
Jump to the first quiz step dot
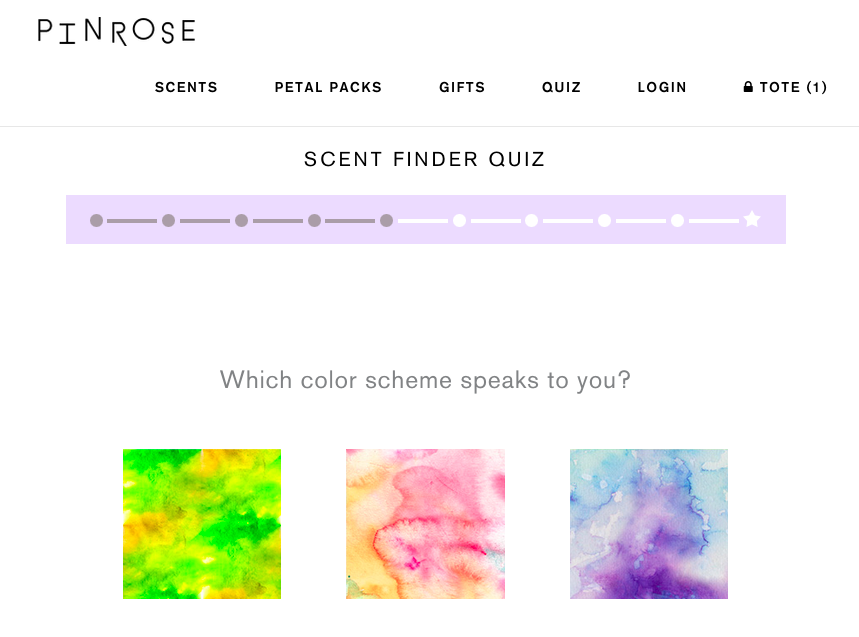96,220
